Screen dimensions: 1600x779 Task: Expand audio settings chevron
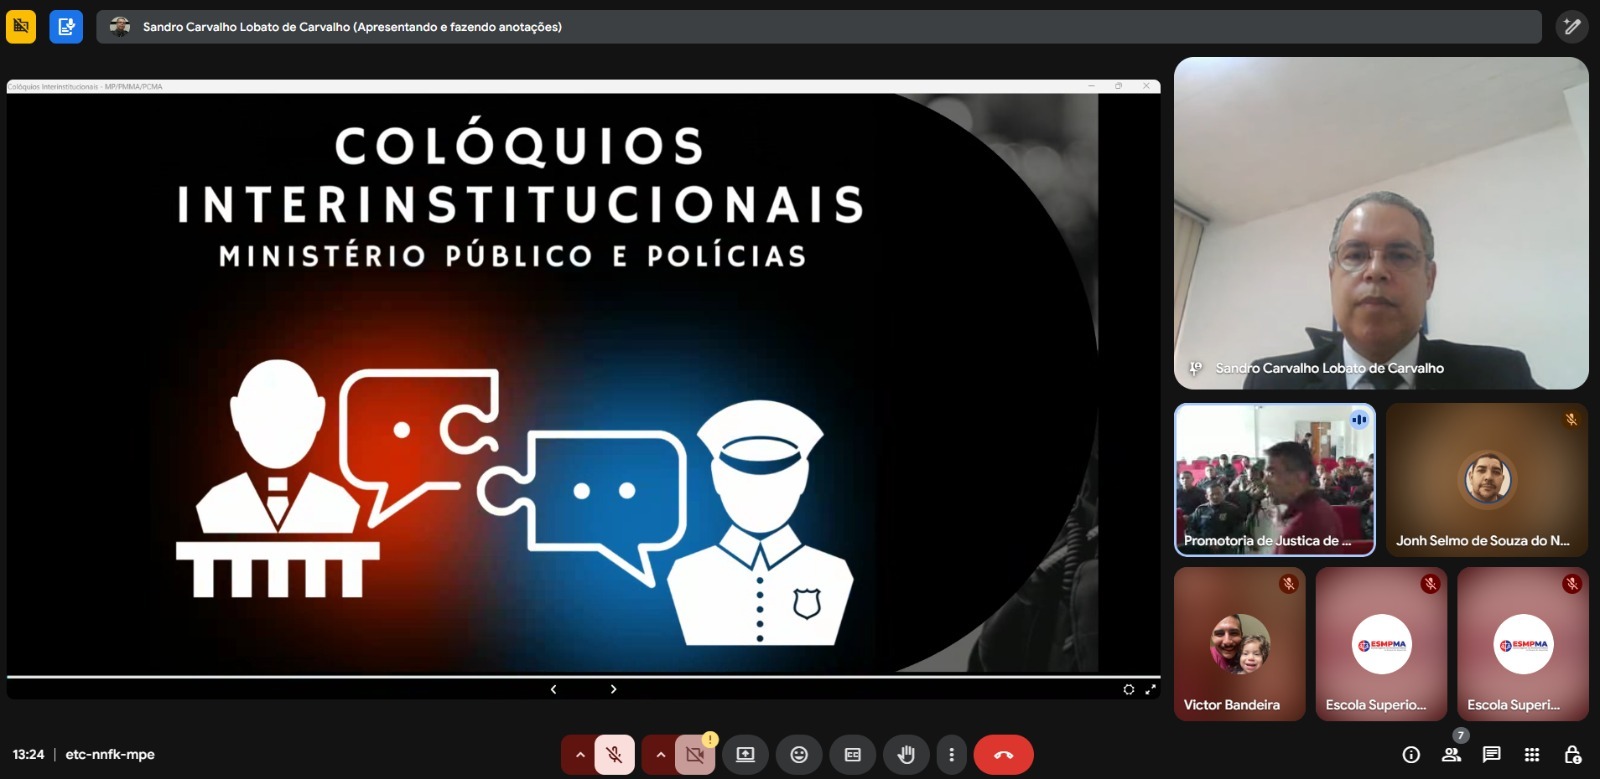579,755
